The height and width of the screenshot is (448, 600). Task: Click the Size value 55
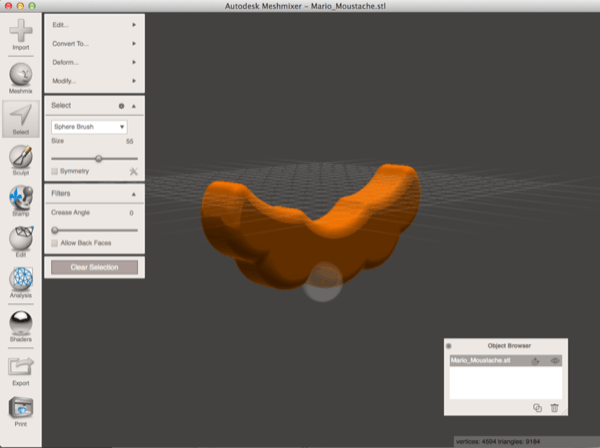130,141
